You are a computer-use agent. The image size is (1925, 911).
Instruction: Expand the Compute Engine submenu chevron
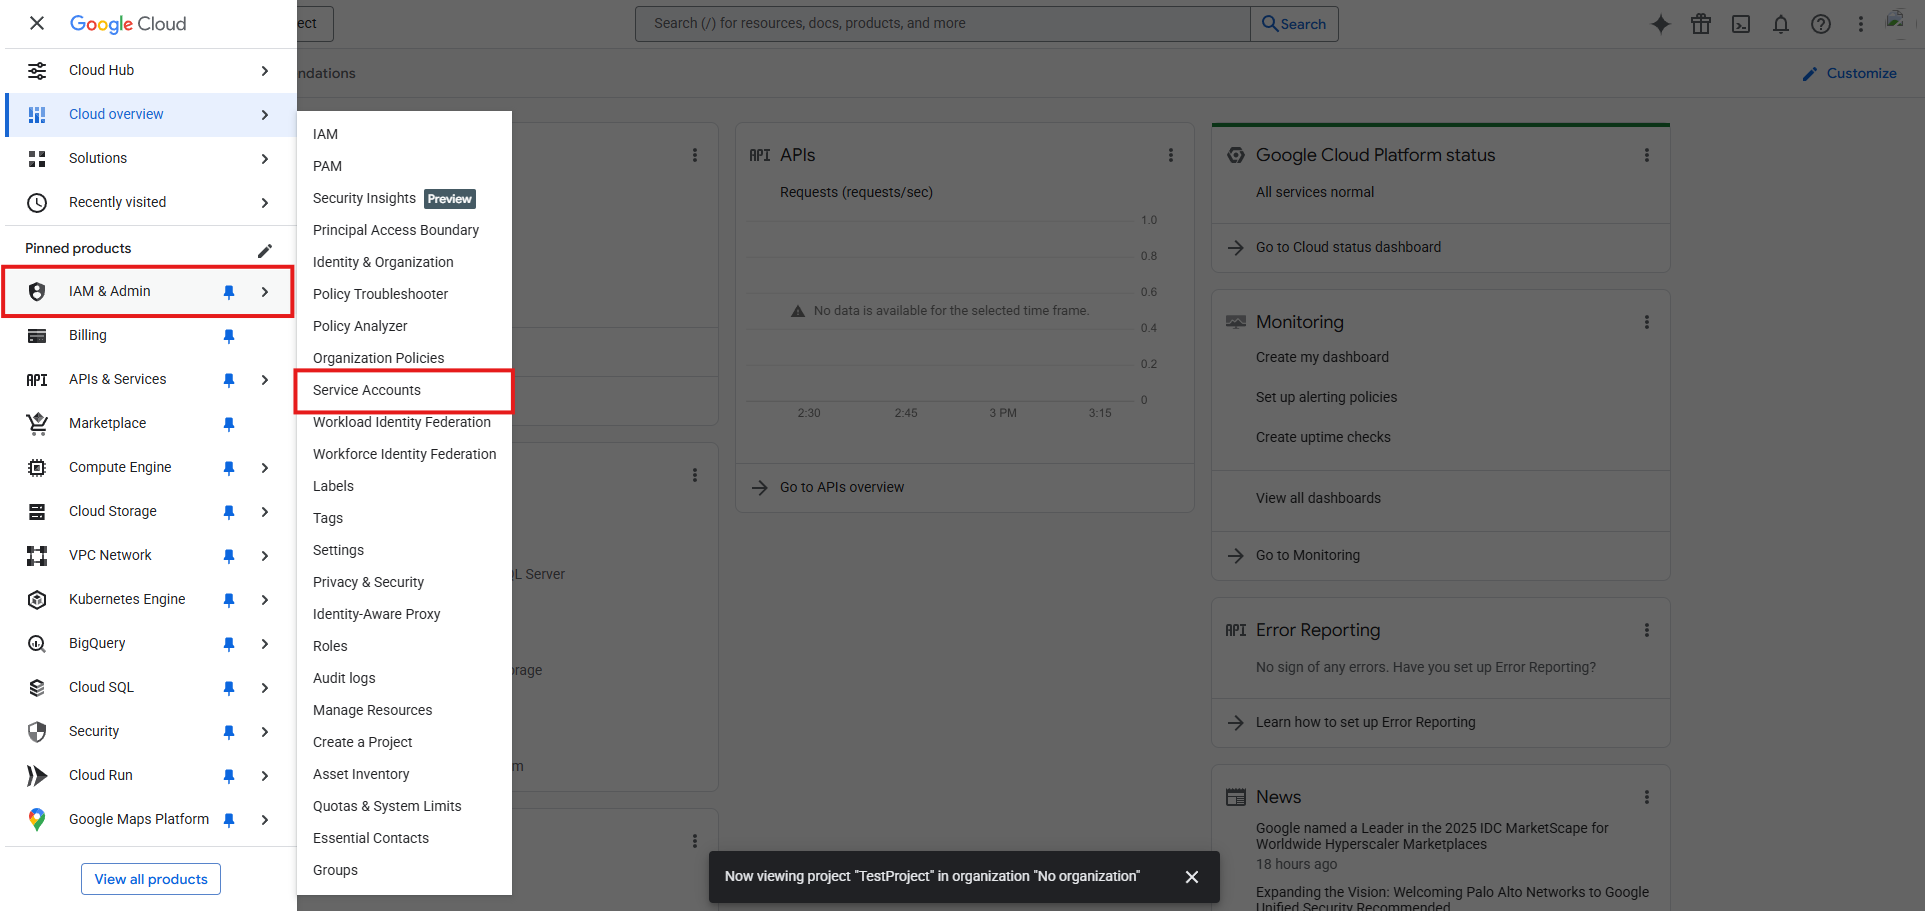click(x=265, y=468)
